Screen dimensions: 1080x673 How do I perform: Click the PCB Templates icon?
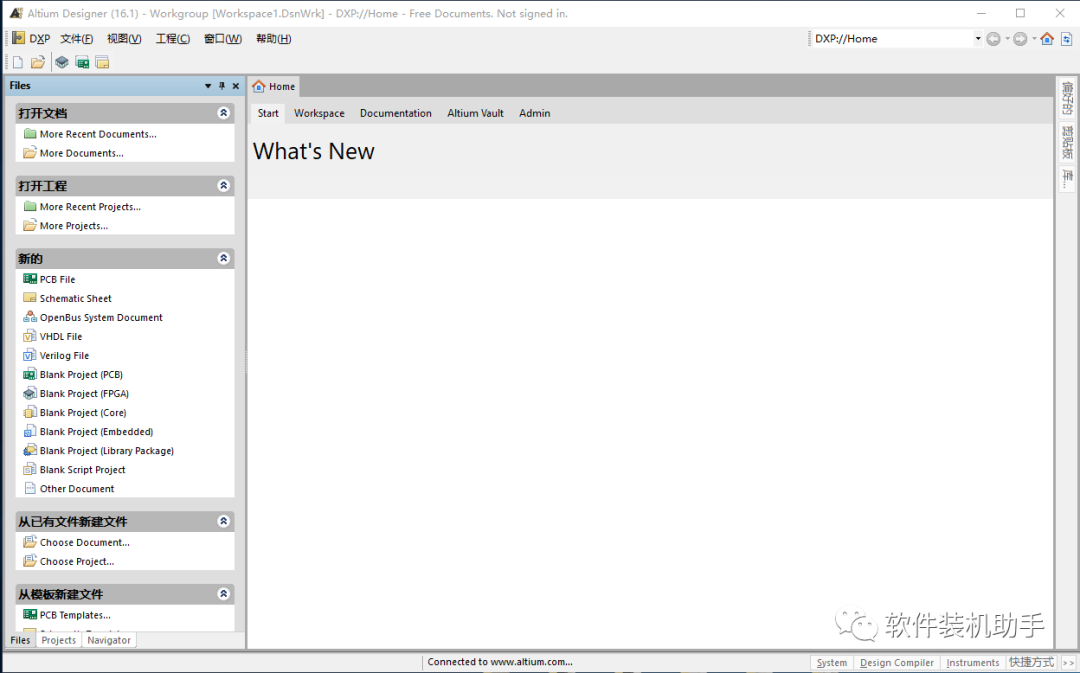30,614
